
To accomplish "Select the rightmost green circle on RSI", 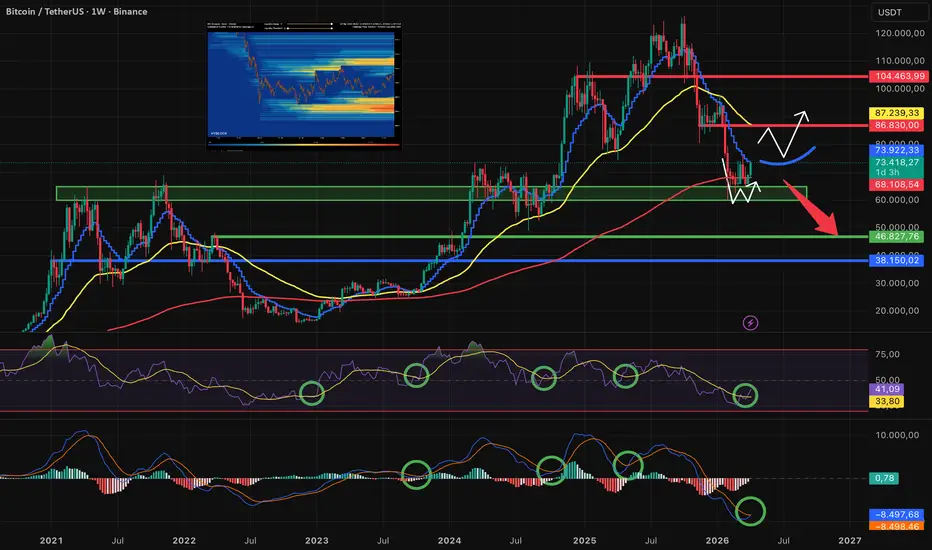I will coord(745,395).
